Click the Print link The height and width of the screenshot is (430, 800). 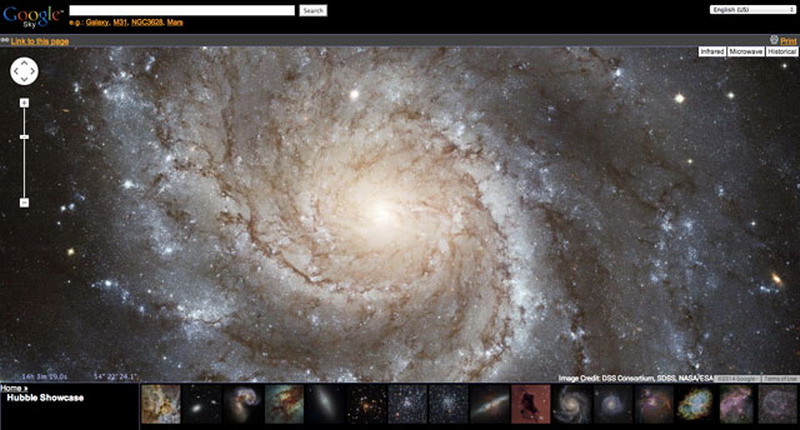(788, 41)
